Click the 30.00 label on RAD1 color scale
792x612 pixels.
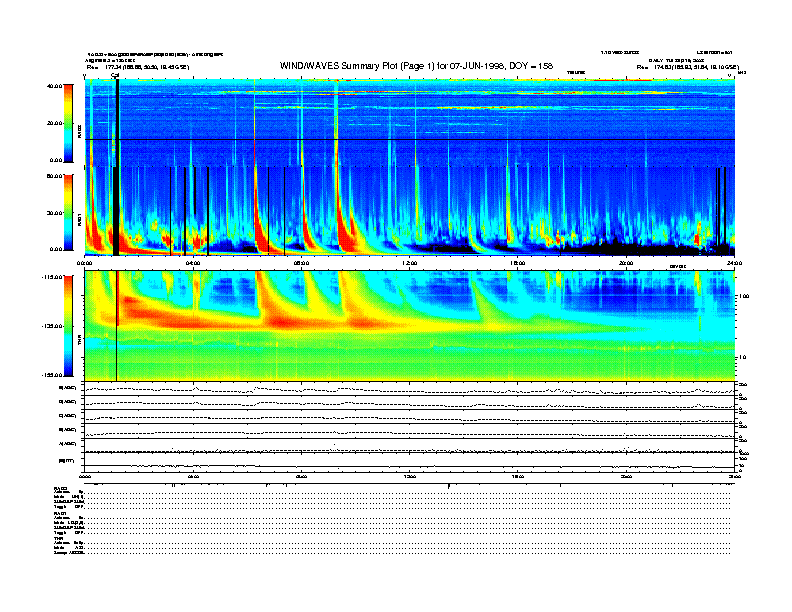coord(54,213)
